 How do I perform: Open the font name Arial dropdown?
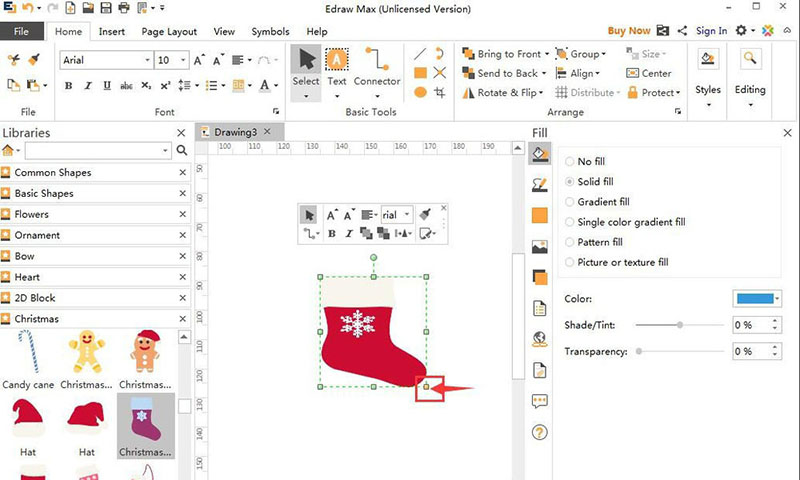147,60
